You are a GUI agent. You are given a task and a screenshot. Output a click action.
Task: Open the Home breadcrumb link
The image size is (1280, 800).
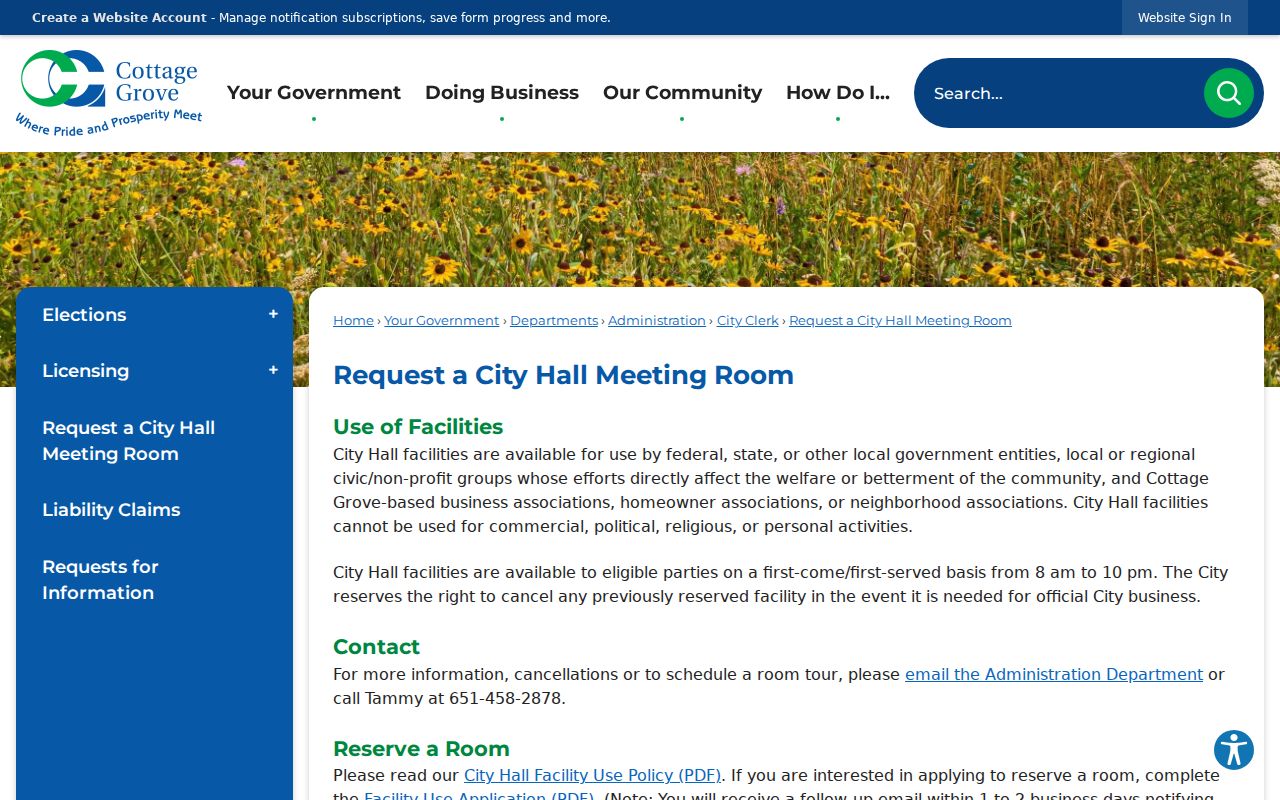pyautogui.click(x=353, y=321)
